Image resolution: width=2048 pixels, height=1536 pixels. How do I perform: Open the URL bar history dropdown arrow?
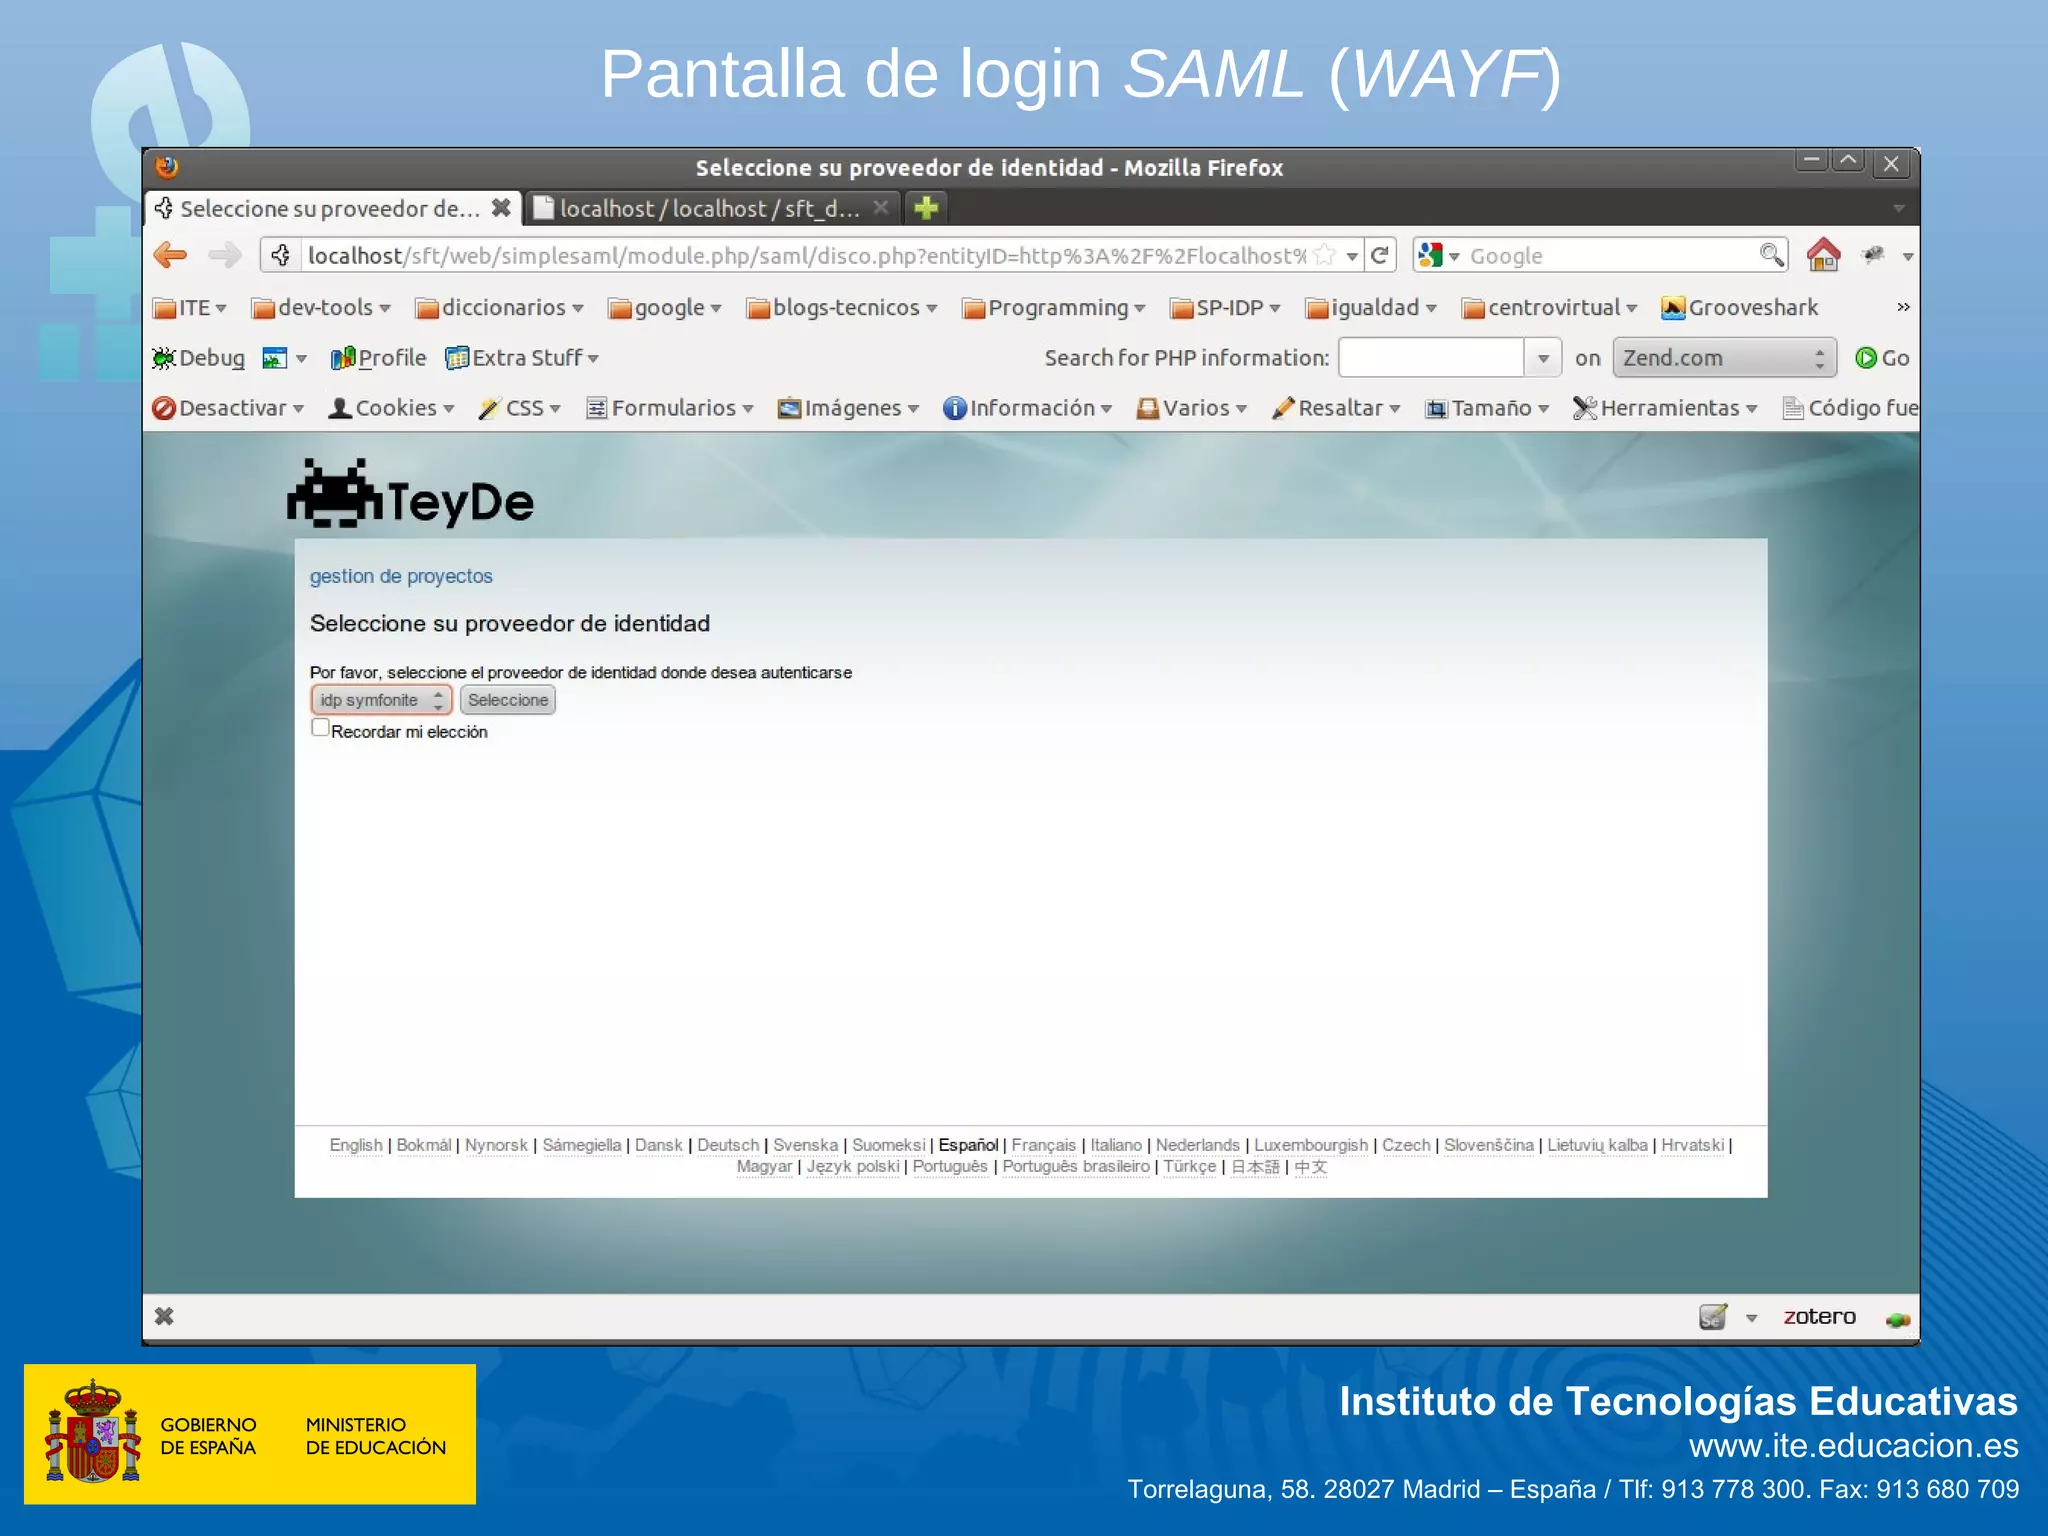tap(1352, 256)
